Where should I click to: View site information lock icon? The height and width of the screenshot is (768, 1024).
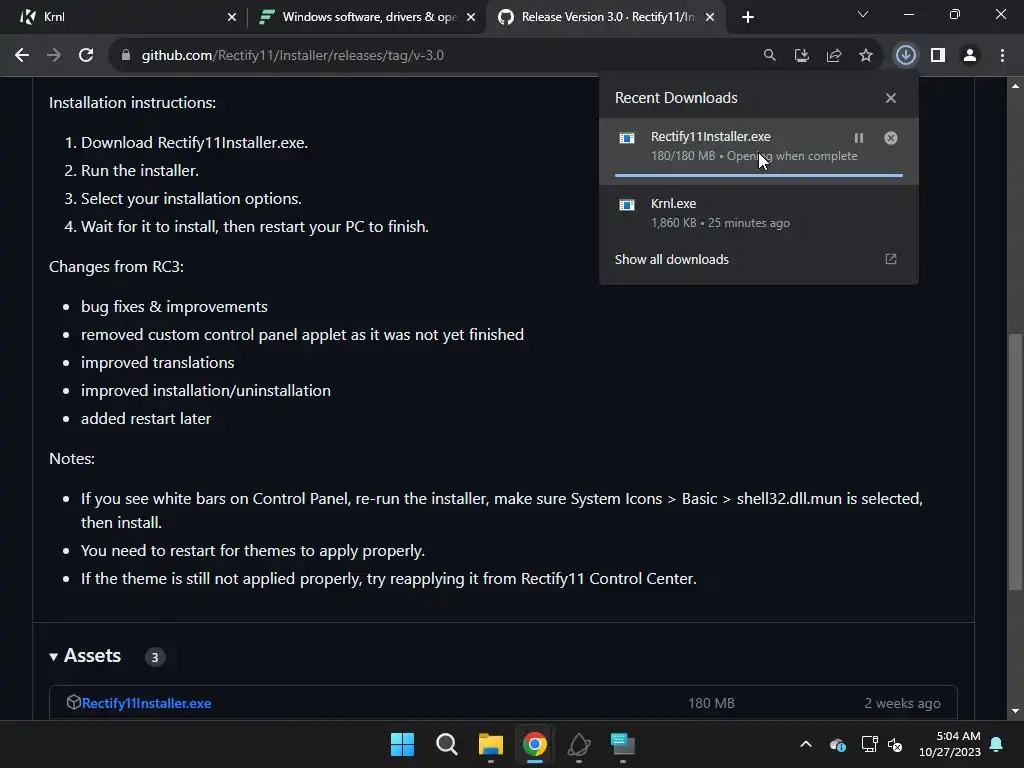pos(126,56)
